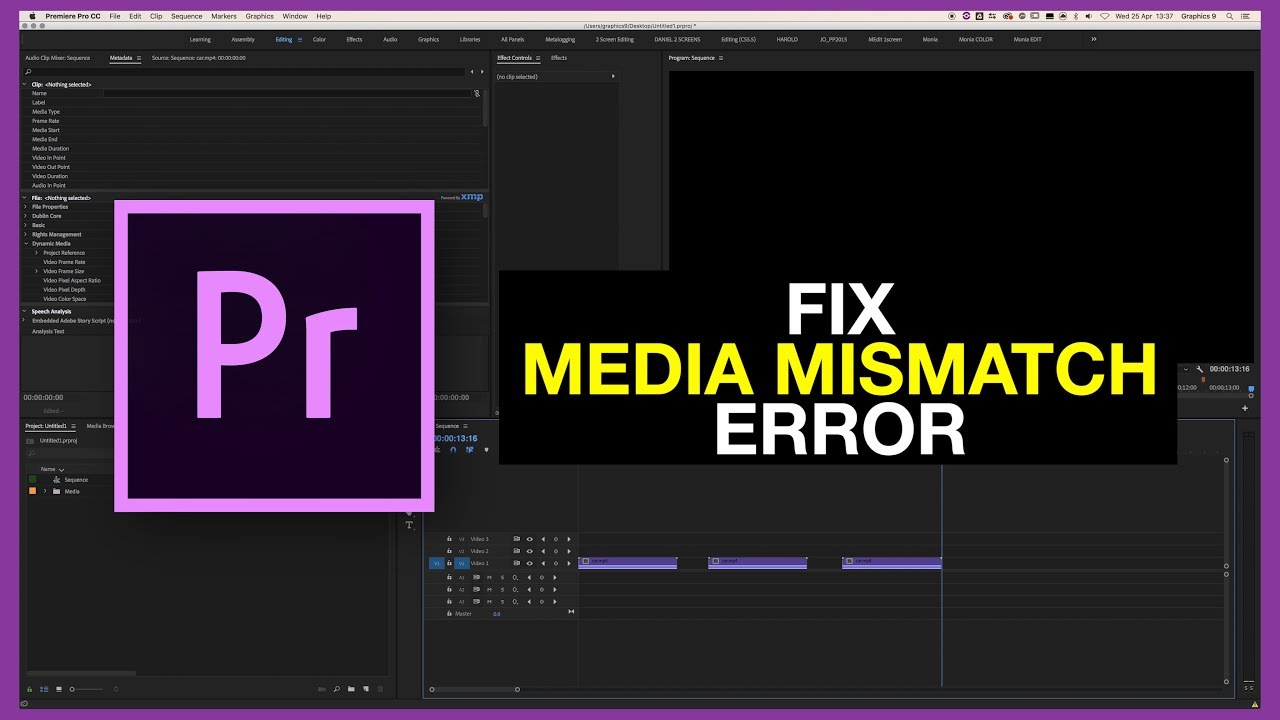Expand the (no clip selected) arrow
The image size is (1280, 720).
pyautogui.click(x=613, y=77)
